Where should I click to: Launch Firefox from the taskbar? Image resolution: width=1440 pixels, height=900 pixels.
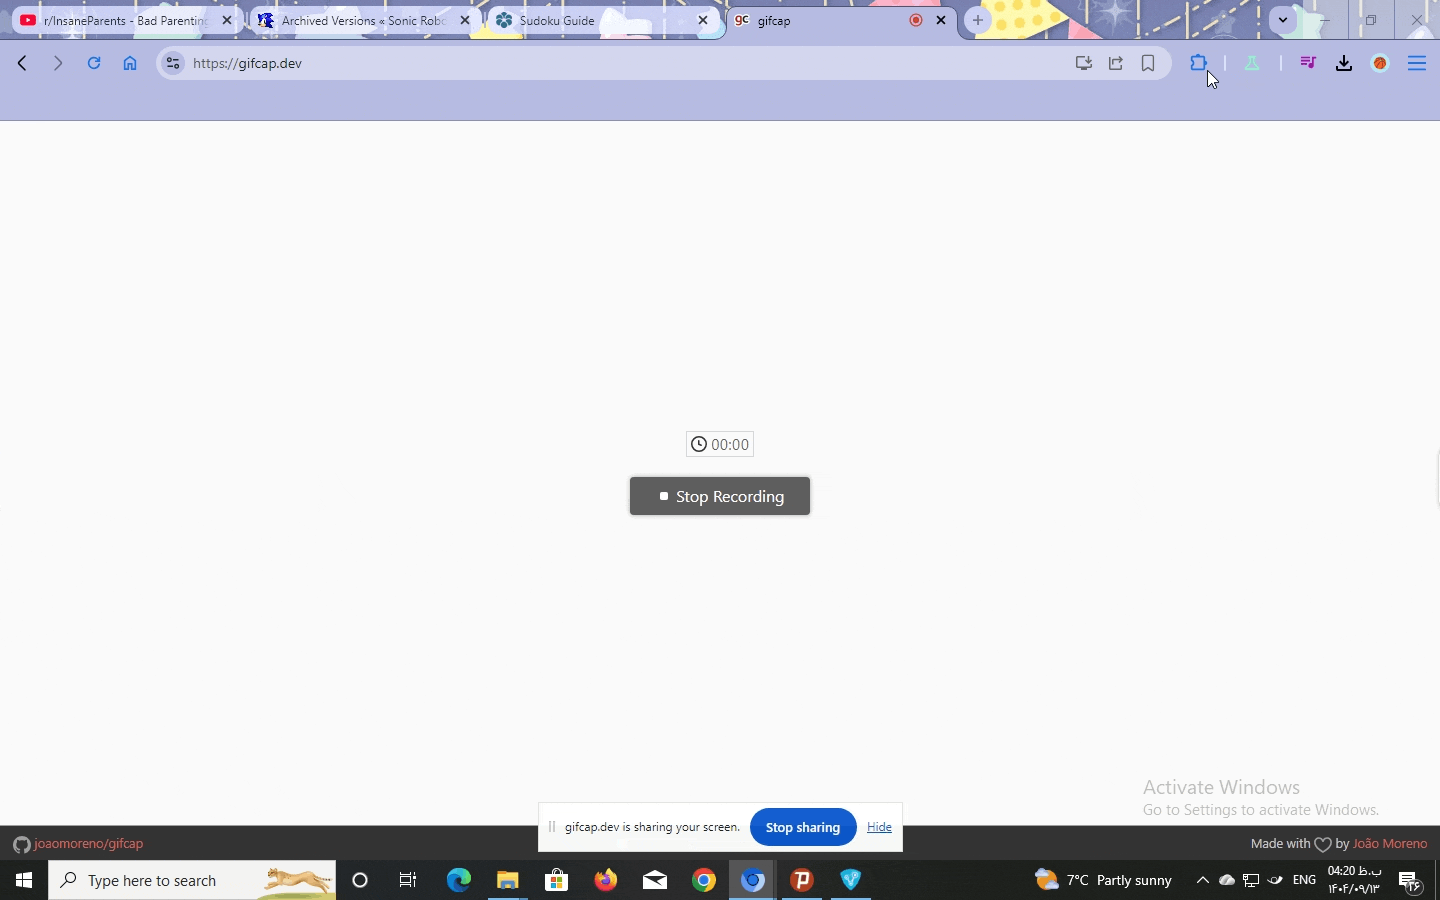click(607, 880)
